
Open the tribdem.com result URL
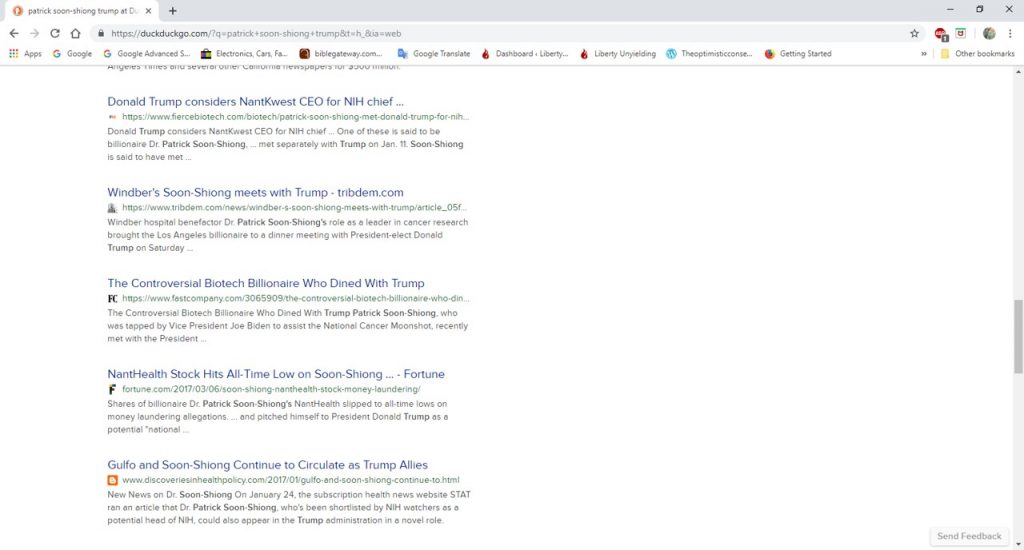pyautogui.click(x=295, y=207)
